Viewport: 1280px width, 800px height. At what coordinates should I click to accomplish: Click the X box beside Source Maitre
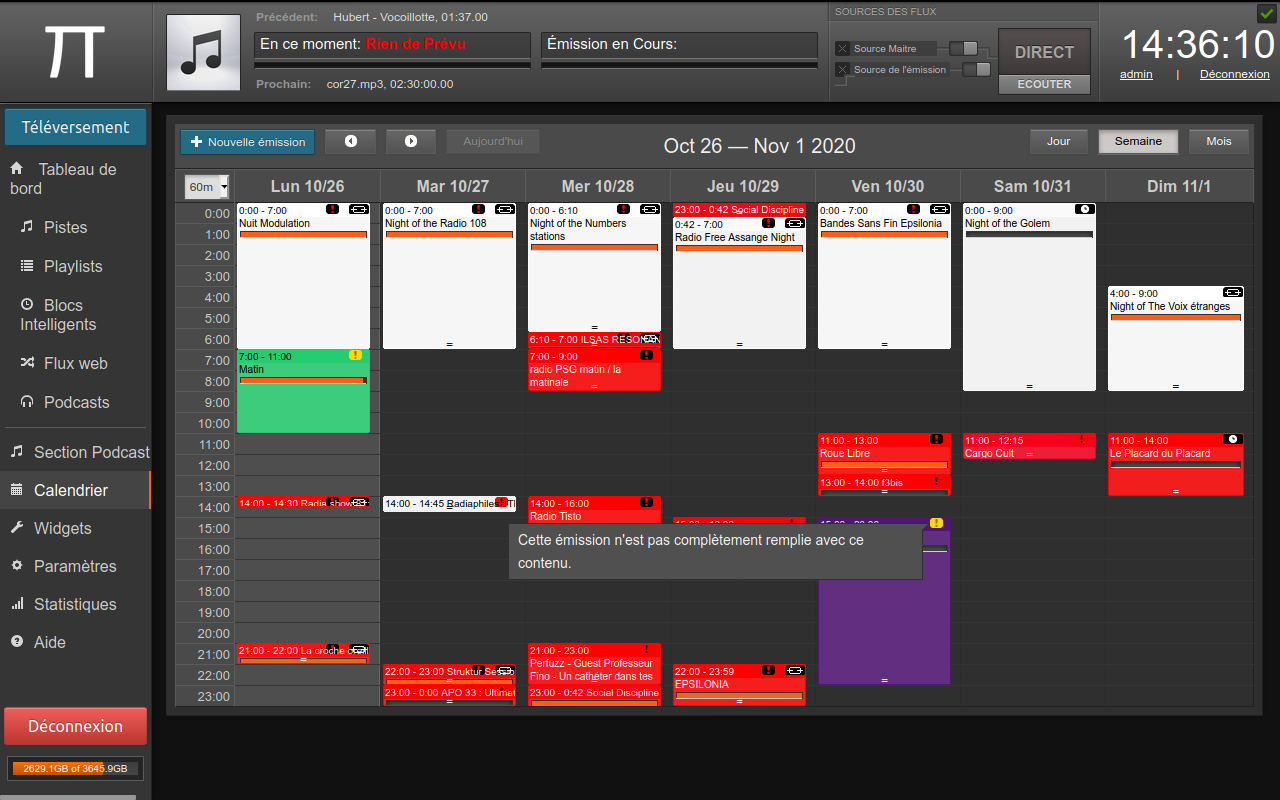pos(842,48)
